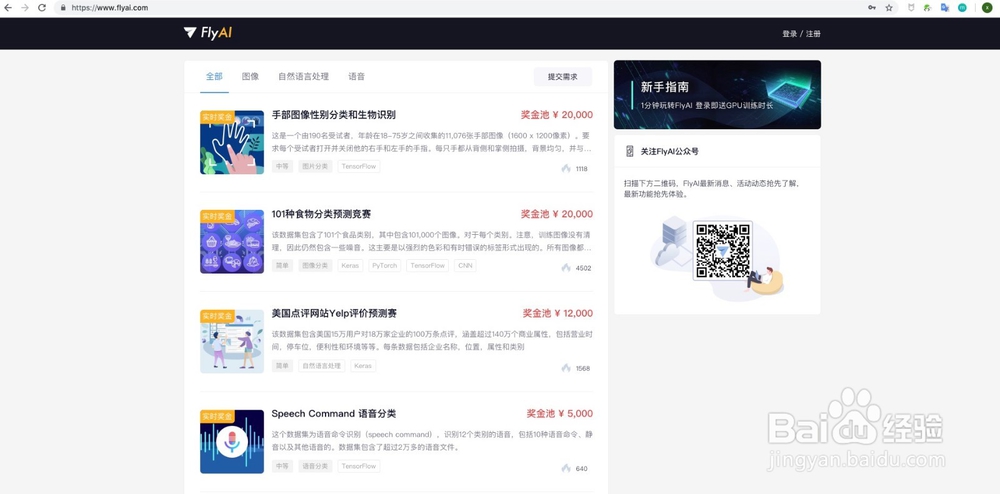Click TensorFlow tag on hand image card
Viewport: 1000px width, 494px height.
pos(359,166)
